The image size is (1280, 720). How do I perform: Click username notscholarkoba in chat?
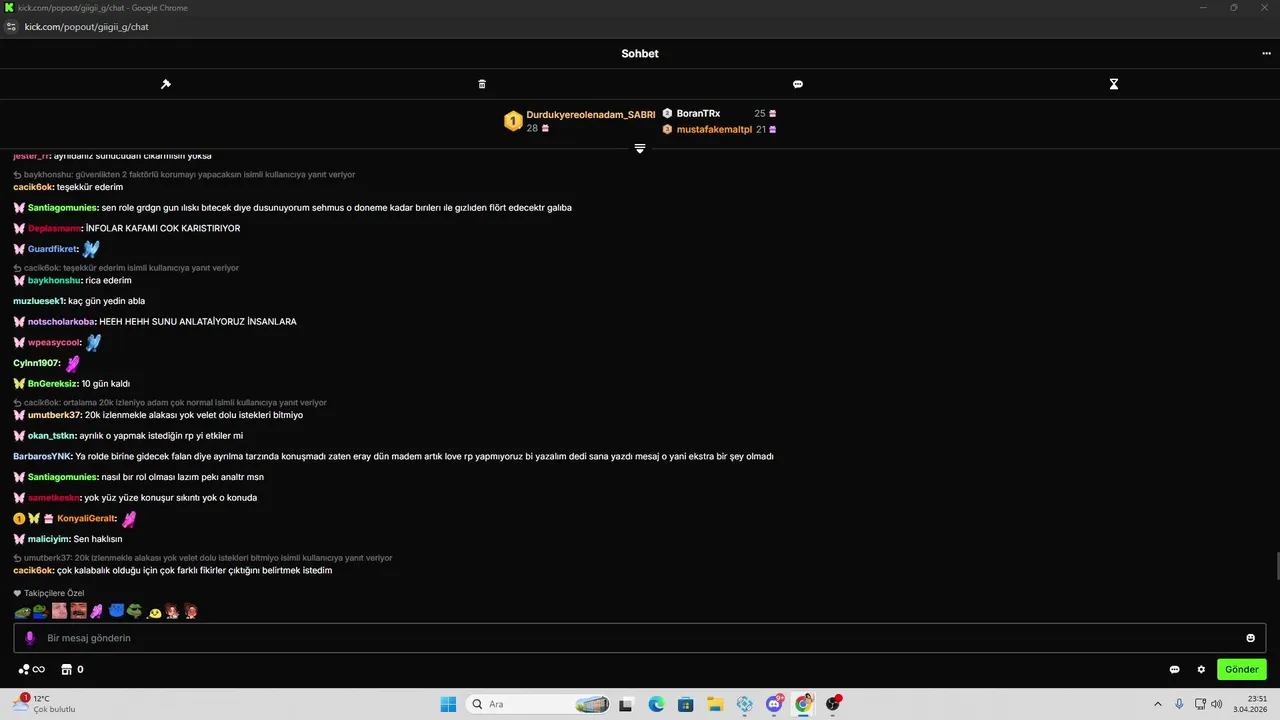tap(61, 322)
